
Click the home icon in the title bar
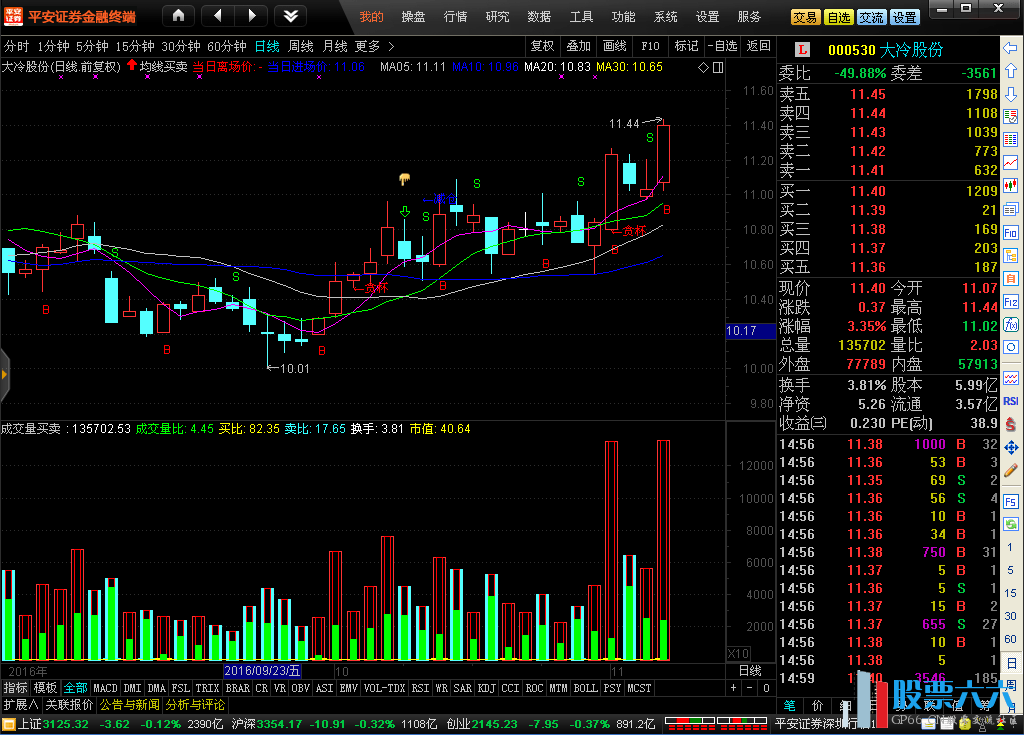[x=178, y=16]
